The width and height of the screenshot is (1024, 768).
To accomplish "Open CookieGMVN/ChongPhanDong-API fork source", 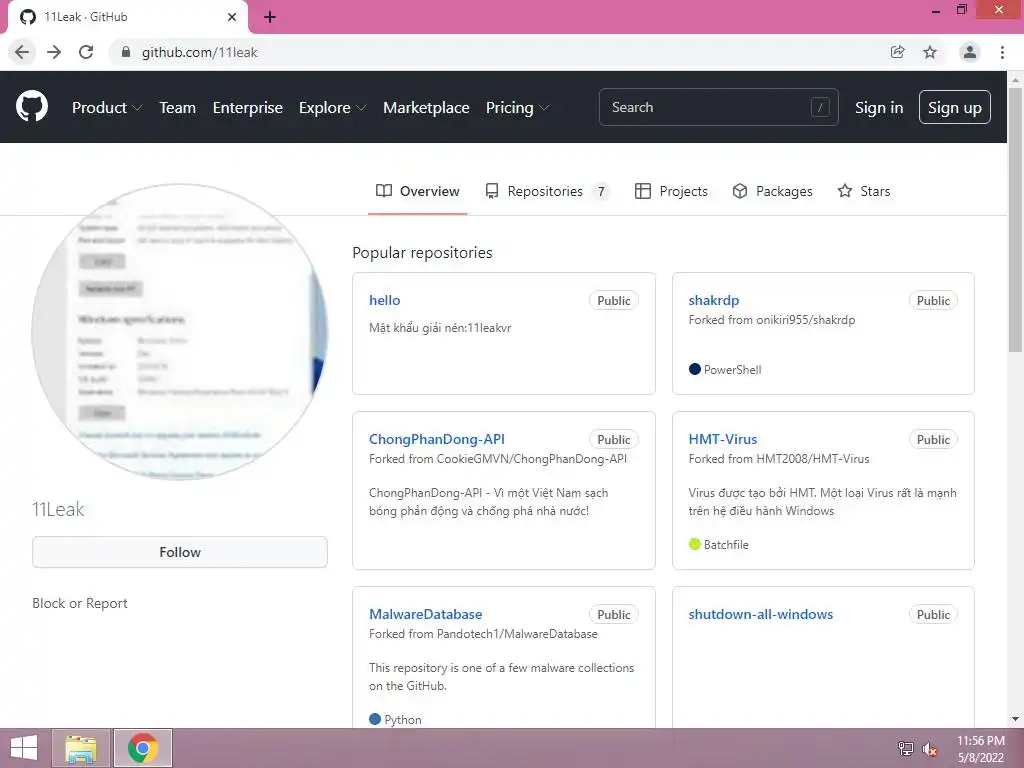I will pos(532,458).
